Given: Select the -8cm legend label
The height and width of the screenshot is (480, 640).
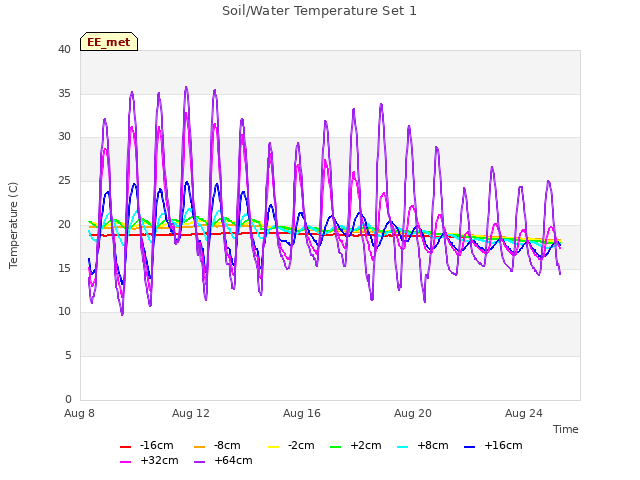Looking at the screenshot, I should pos(227,445).
